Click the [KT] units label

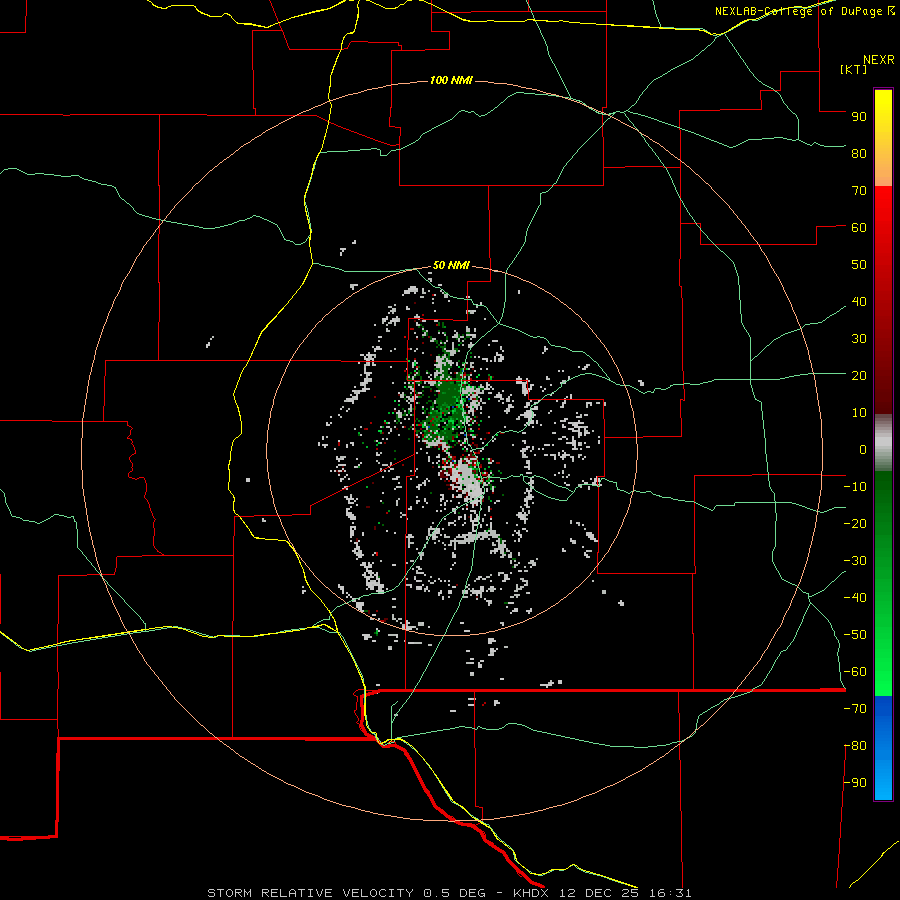tap(854, 69)
